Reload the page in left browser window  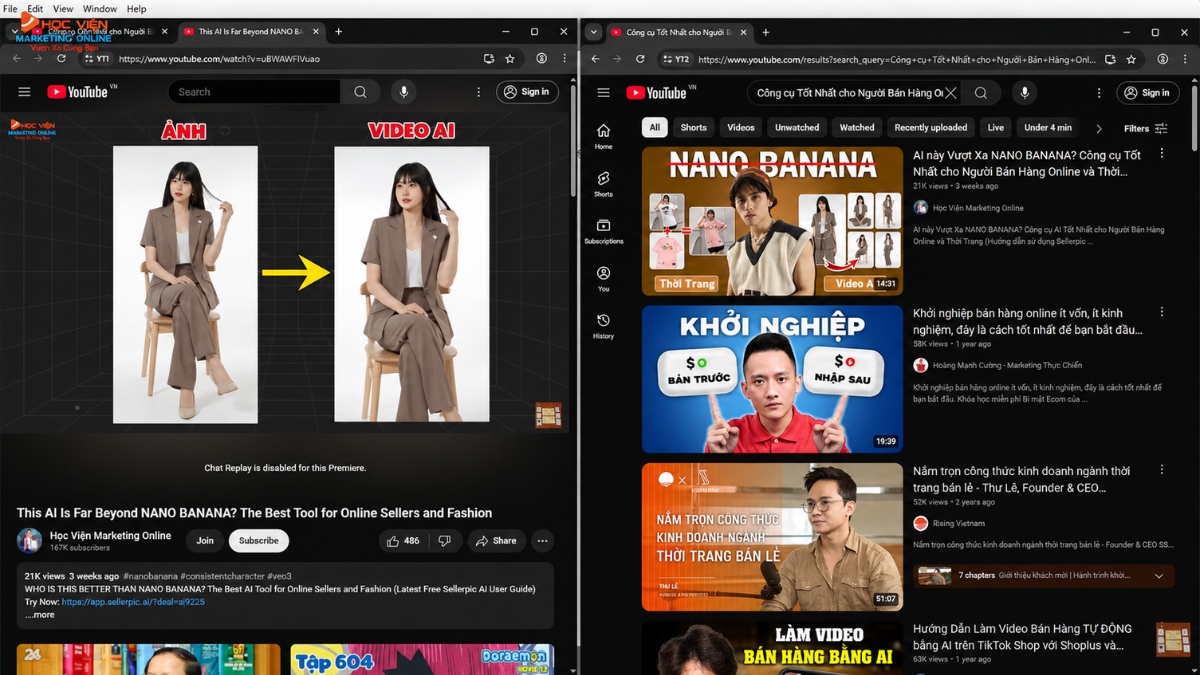62,59
